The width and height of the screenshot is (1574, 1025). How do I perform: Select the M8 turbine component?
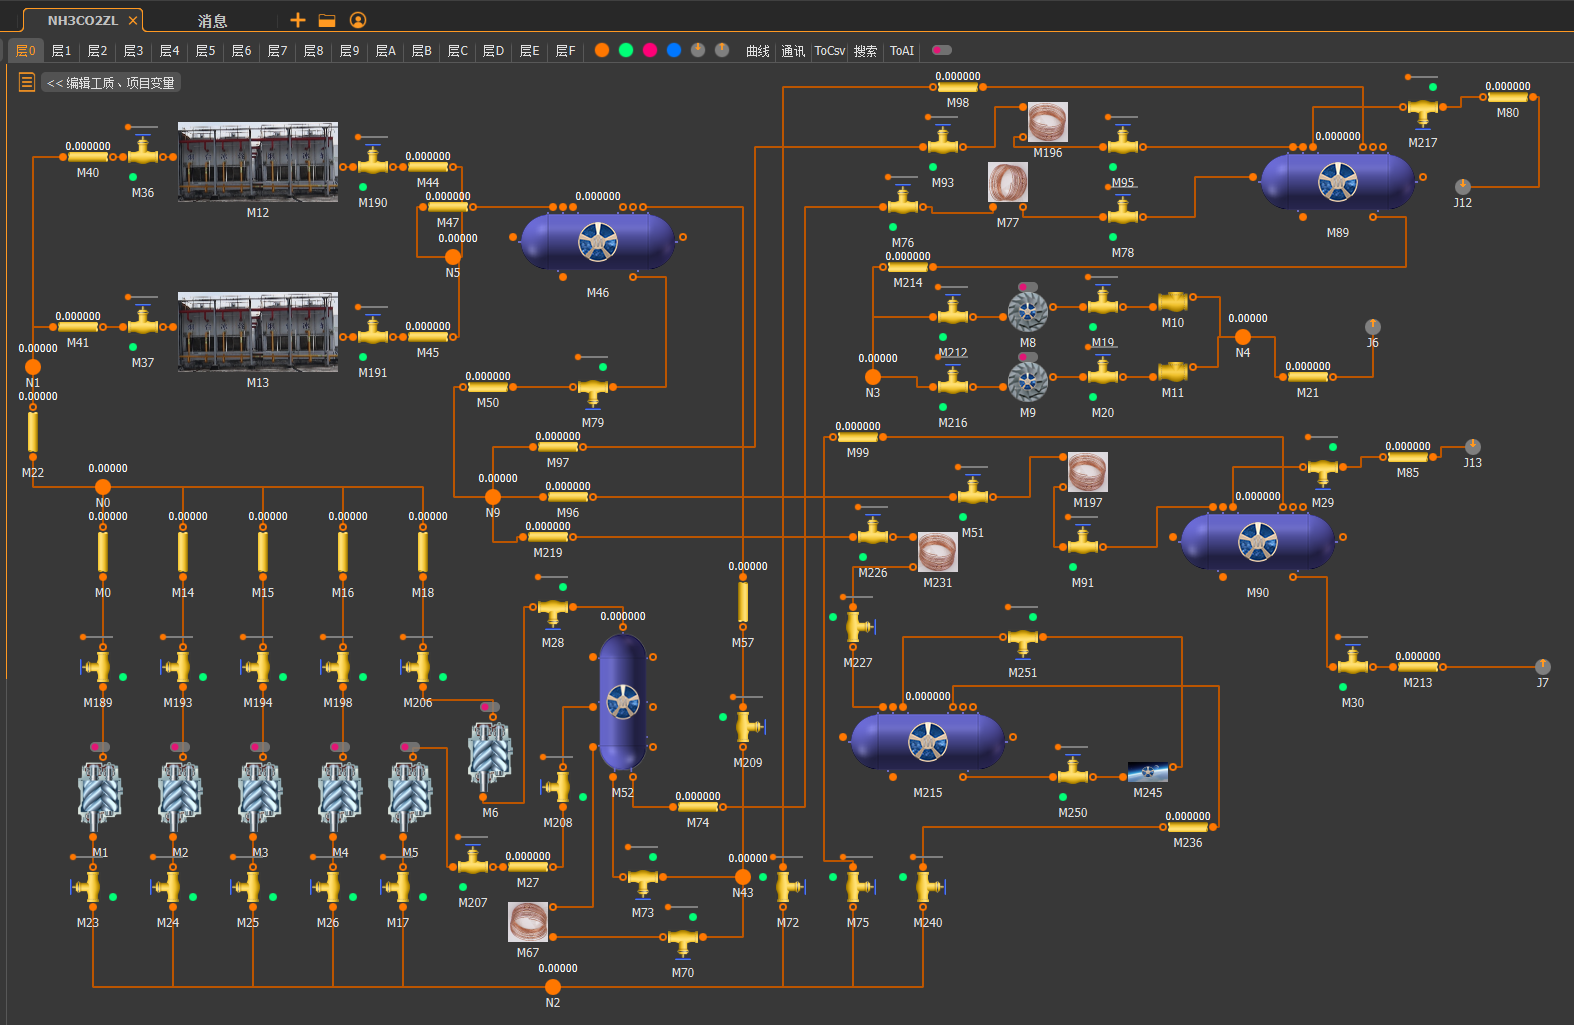(x=1027, y=312)
